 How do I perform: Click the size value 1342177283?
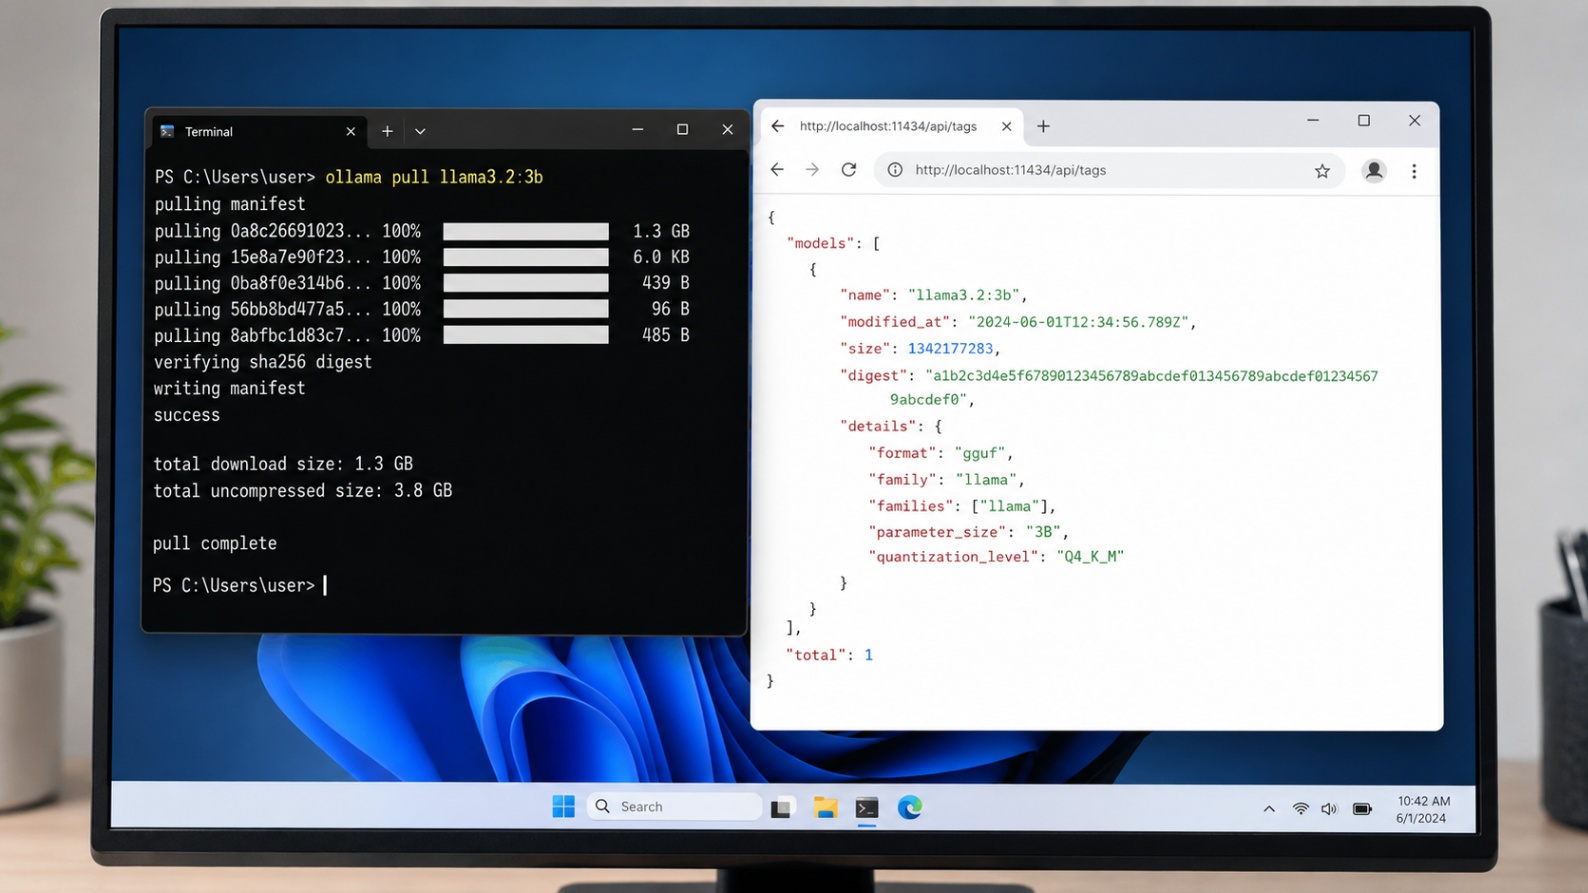point(950,348)
